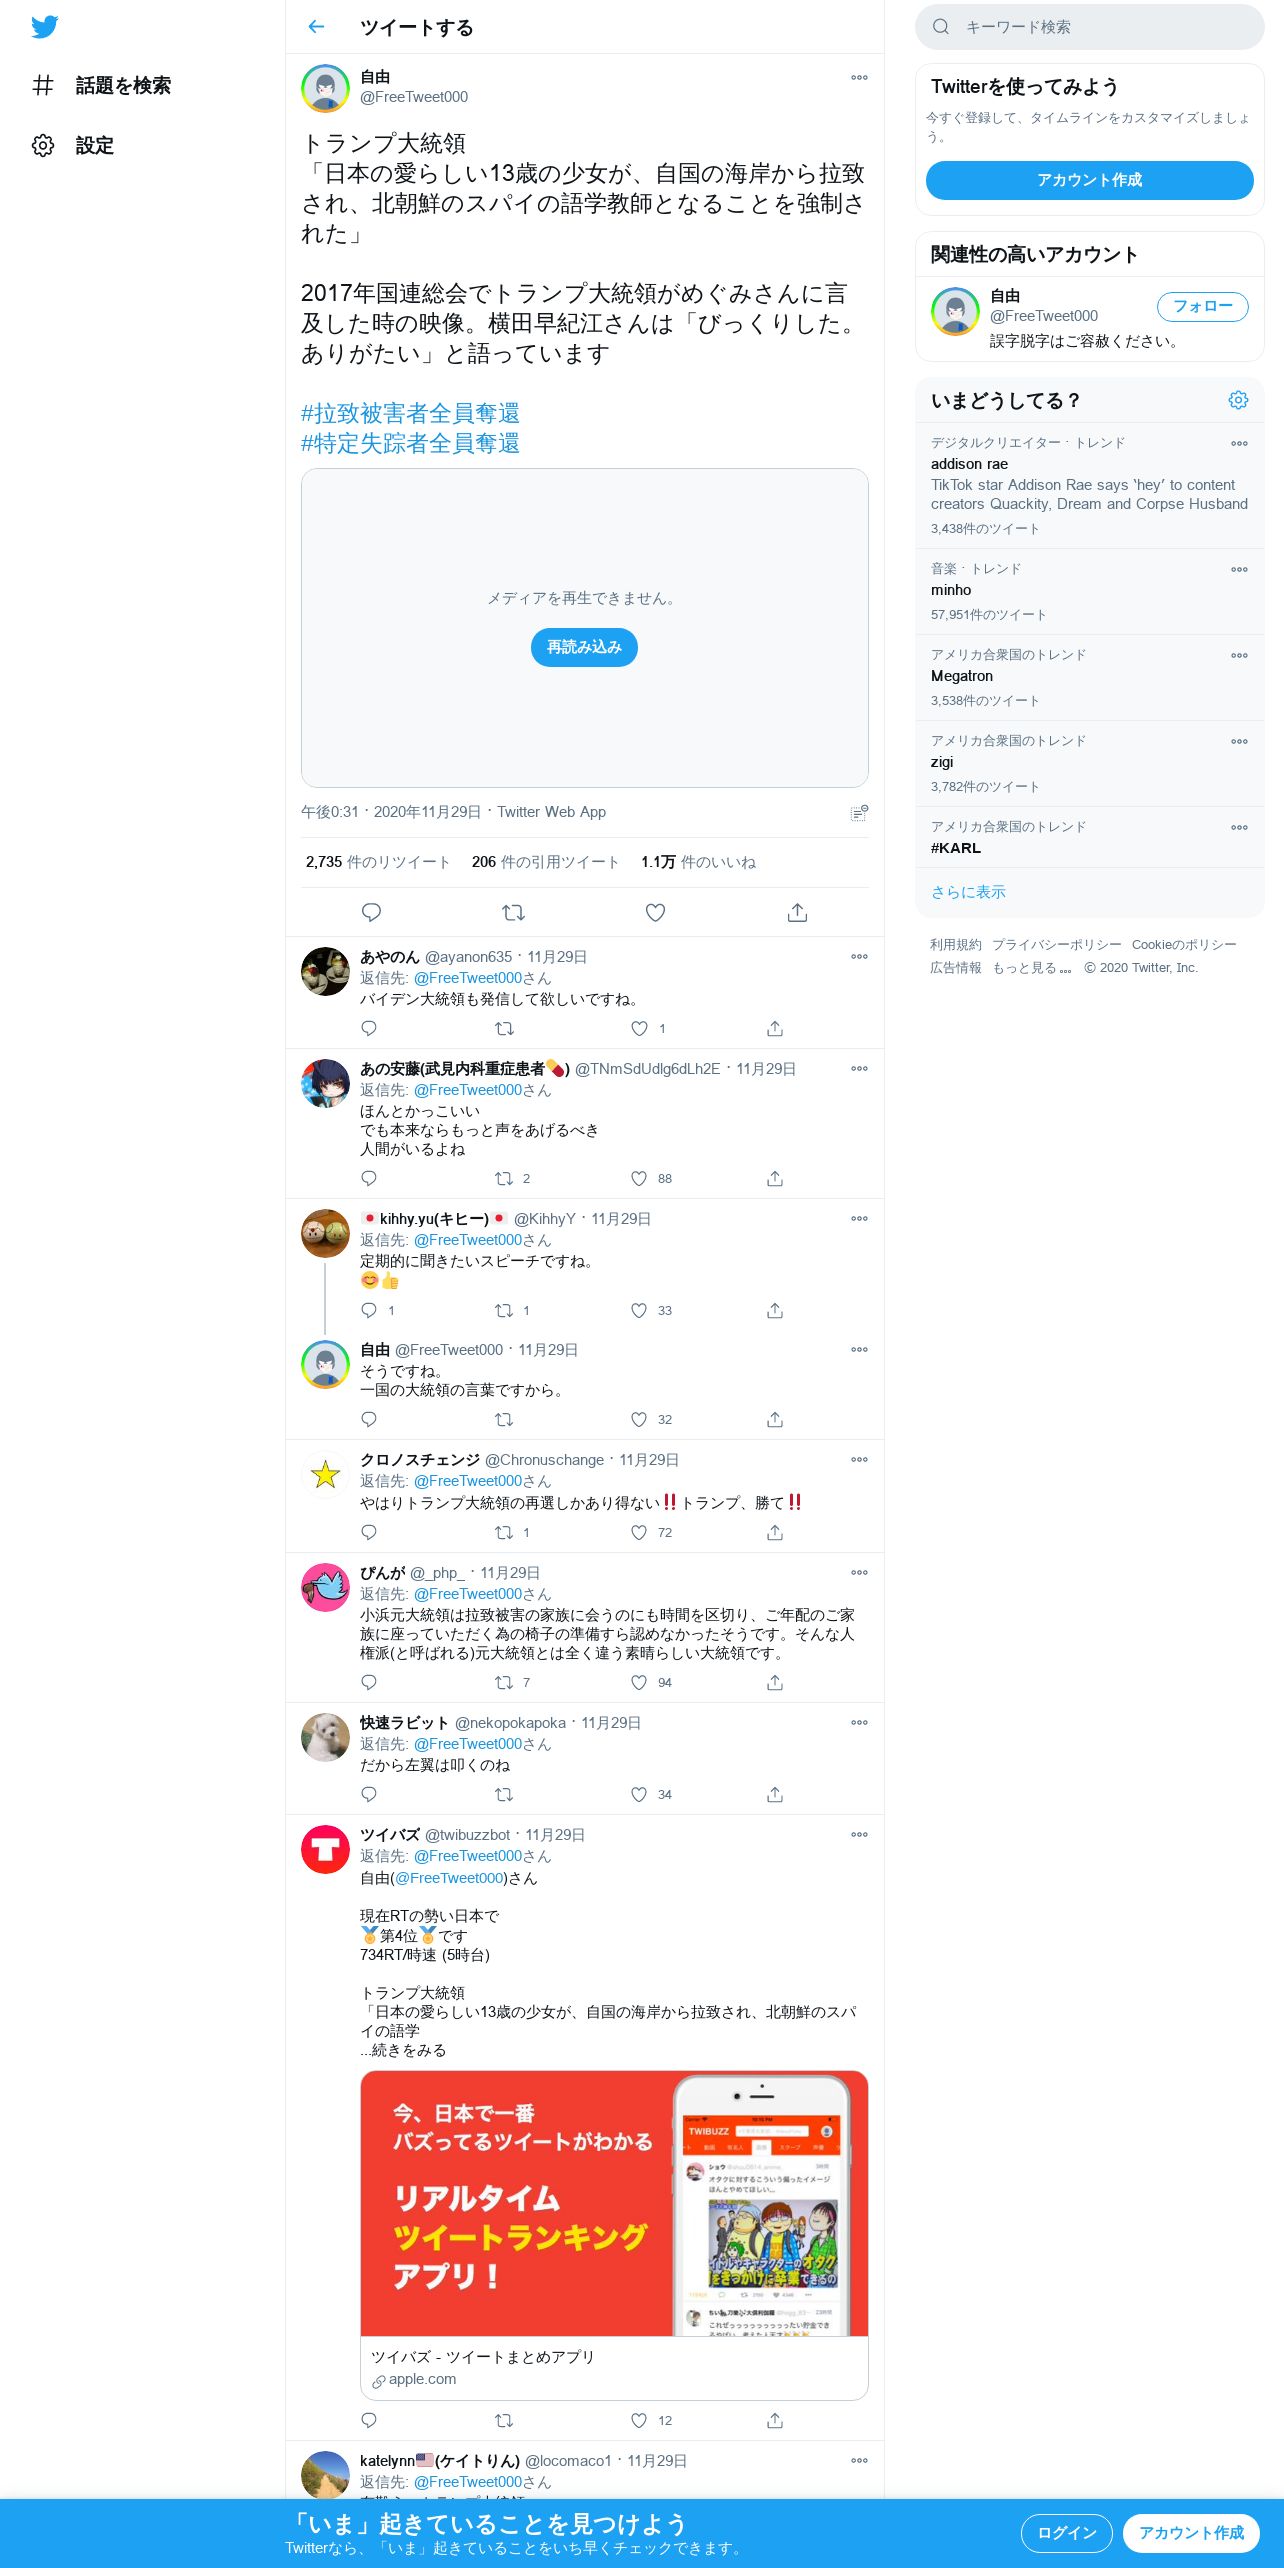Click the キーワード検索 search field
The width and height of the screenshot is (1284, 2568).
1089,27
